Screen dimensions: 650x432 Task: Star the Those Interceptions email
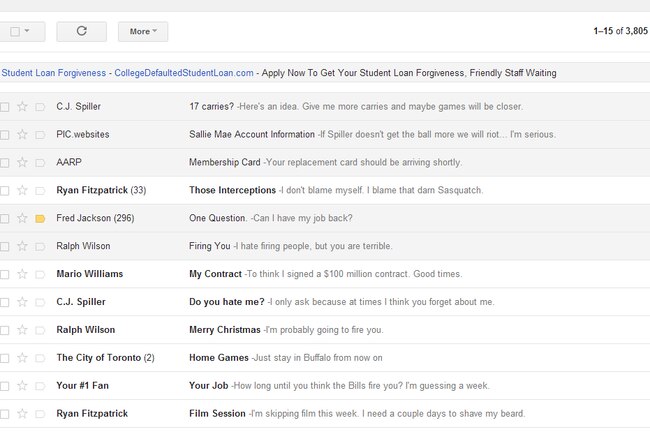coord(22,190)
